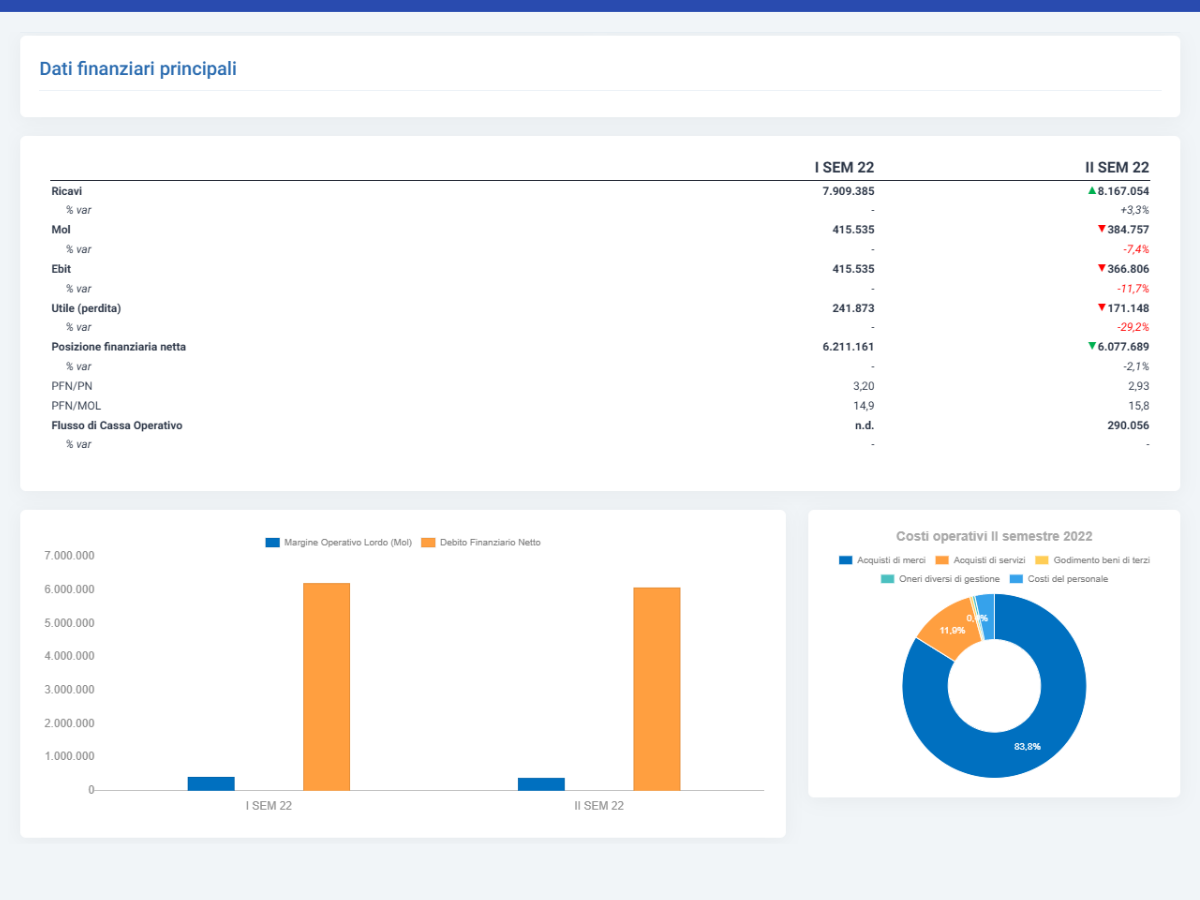Toggle the Acquisti di merci legend item
Viewport: 1200px width, 900px height.
click(882, 560)
